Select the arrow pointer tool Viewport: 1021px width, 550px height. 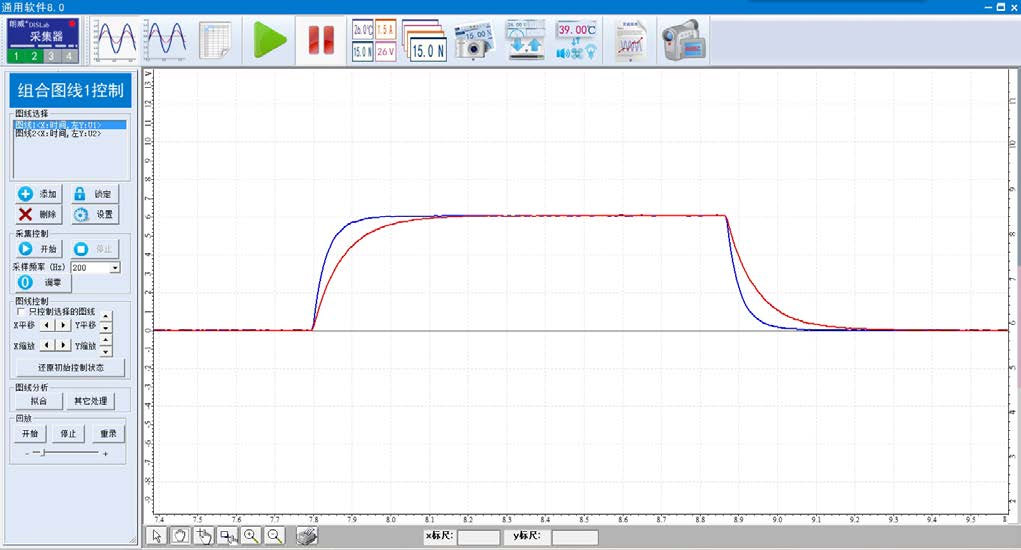[x=156, y=536]
